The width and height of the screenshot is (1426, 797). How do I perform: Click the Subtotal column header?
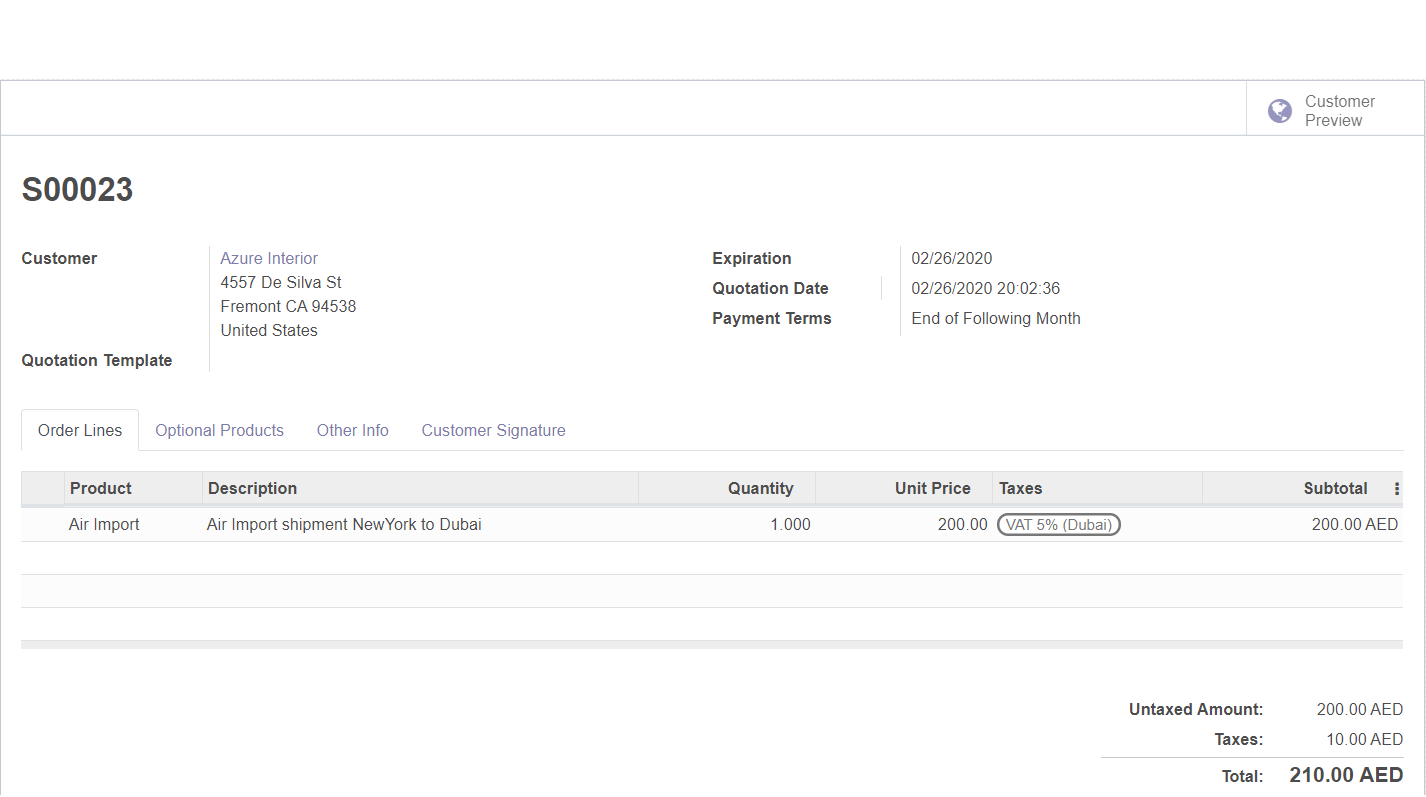pos(1335,489)
